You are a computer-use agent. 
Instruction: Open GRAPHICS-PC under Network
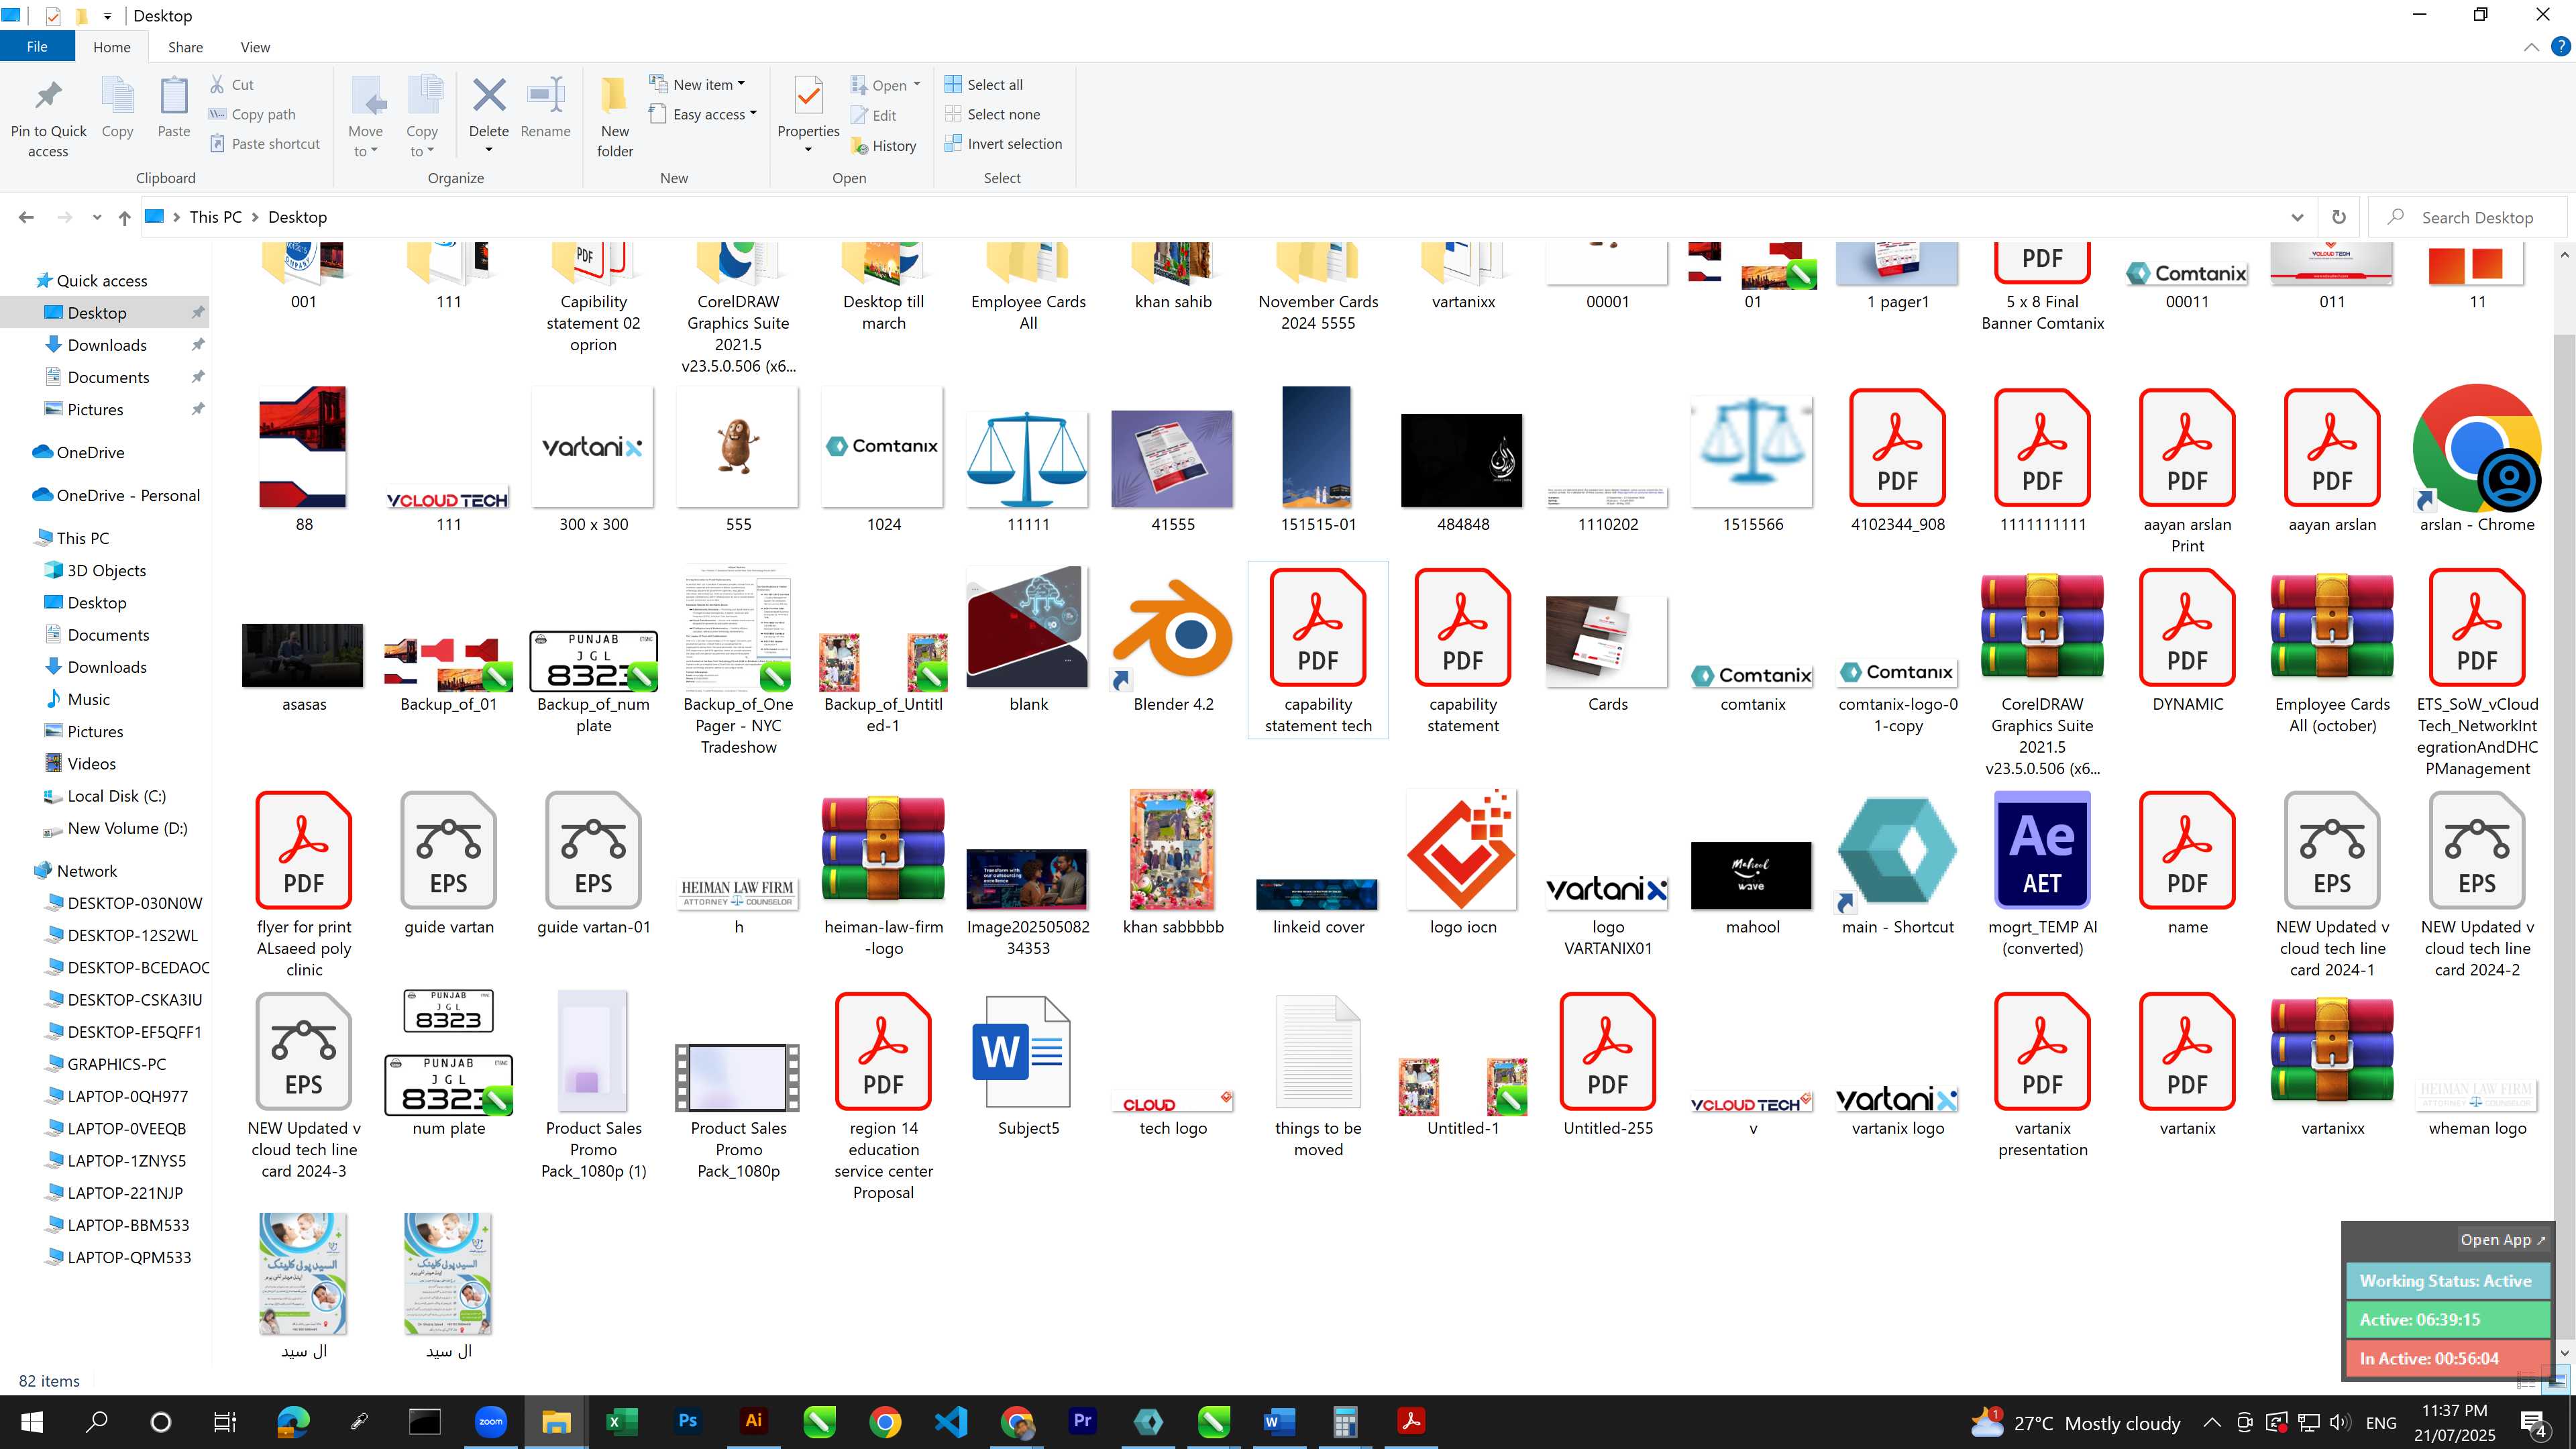pyautogui.click(x=117, y=1064)
